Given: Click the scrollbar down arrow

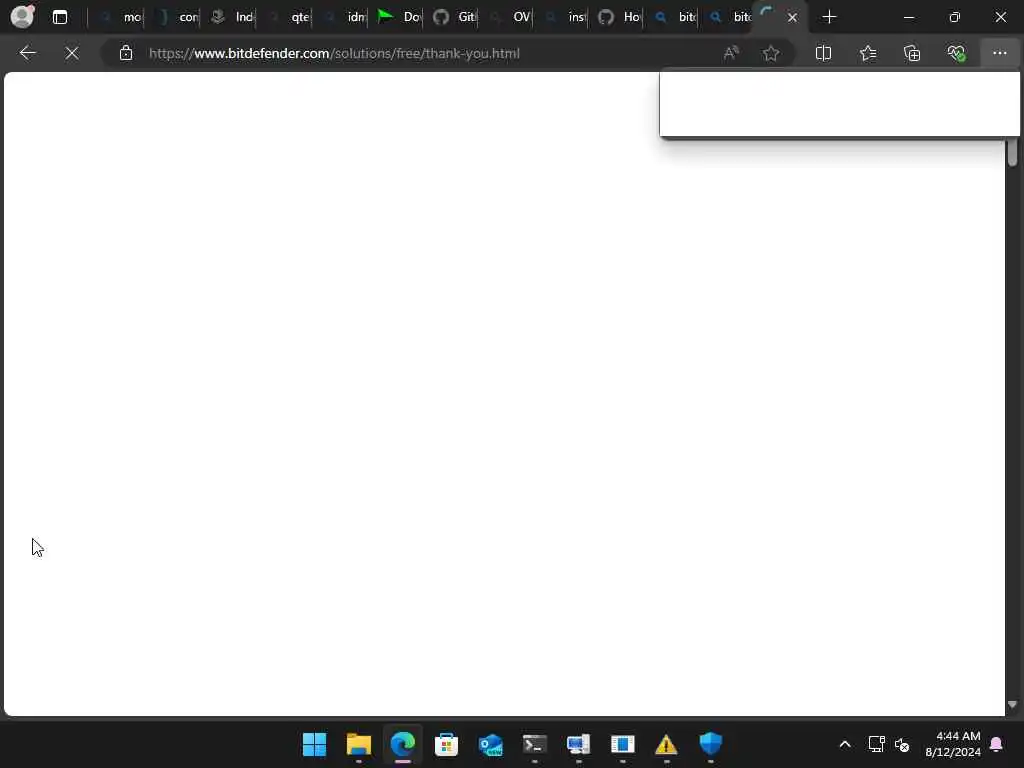Looking at the screenshot, I should click(x=1012, y=705).
